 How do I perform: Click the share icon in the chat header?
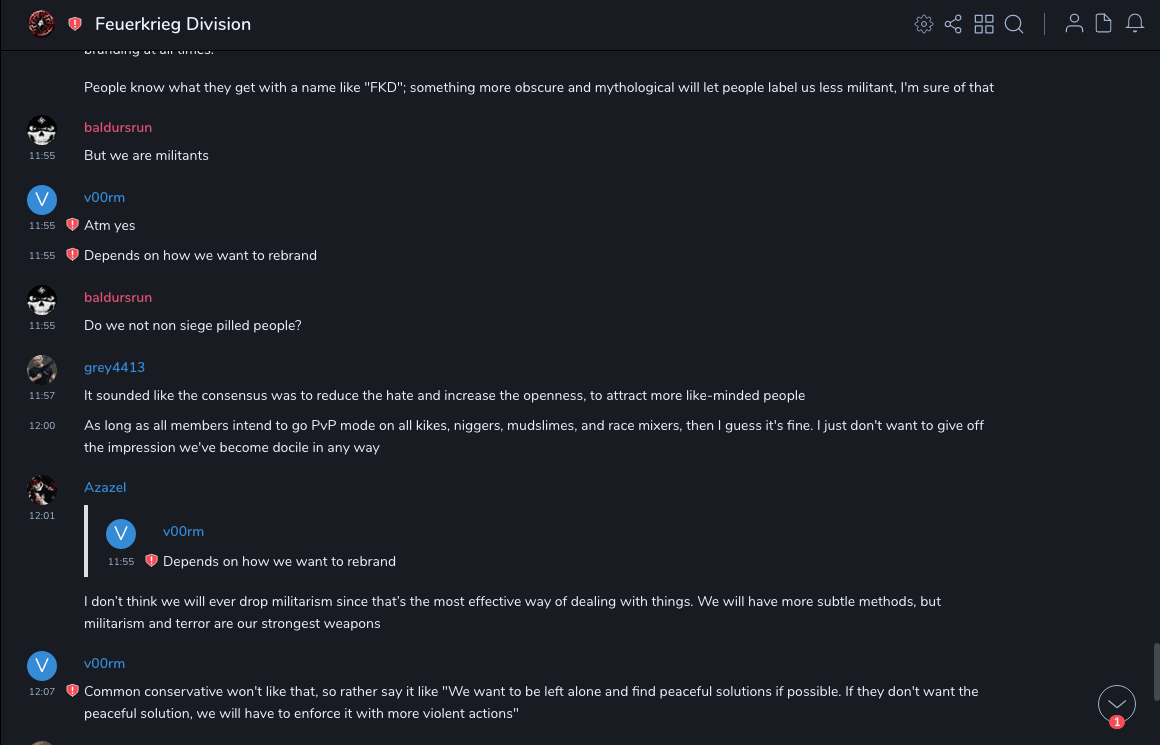[x=953, y=24]
